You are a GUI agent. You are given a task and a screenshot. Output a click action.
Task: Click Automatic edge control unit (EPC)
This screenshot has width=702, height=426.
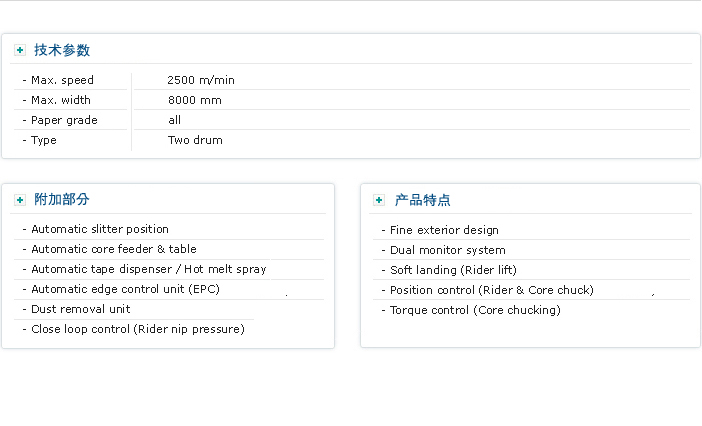click(x=125, y=289)
